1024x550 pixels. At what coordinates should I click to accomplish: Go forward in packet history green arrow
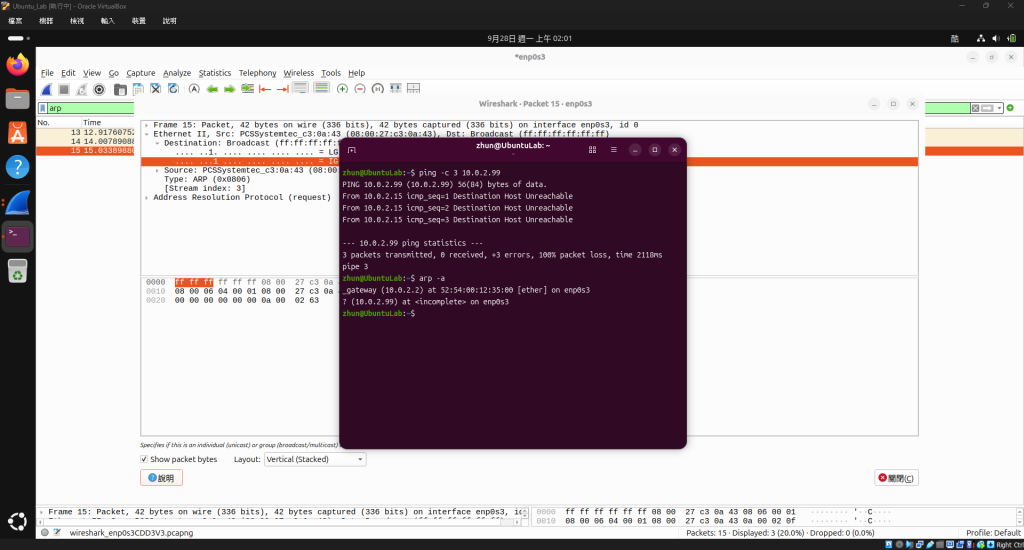[x=229, y=89]
